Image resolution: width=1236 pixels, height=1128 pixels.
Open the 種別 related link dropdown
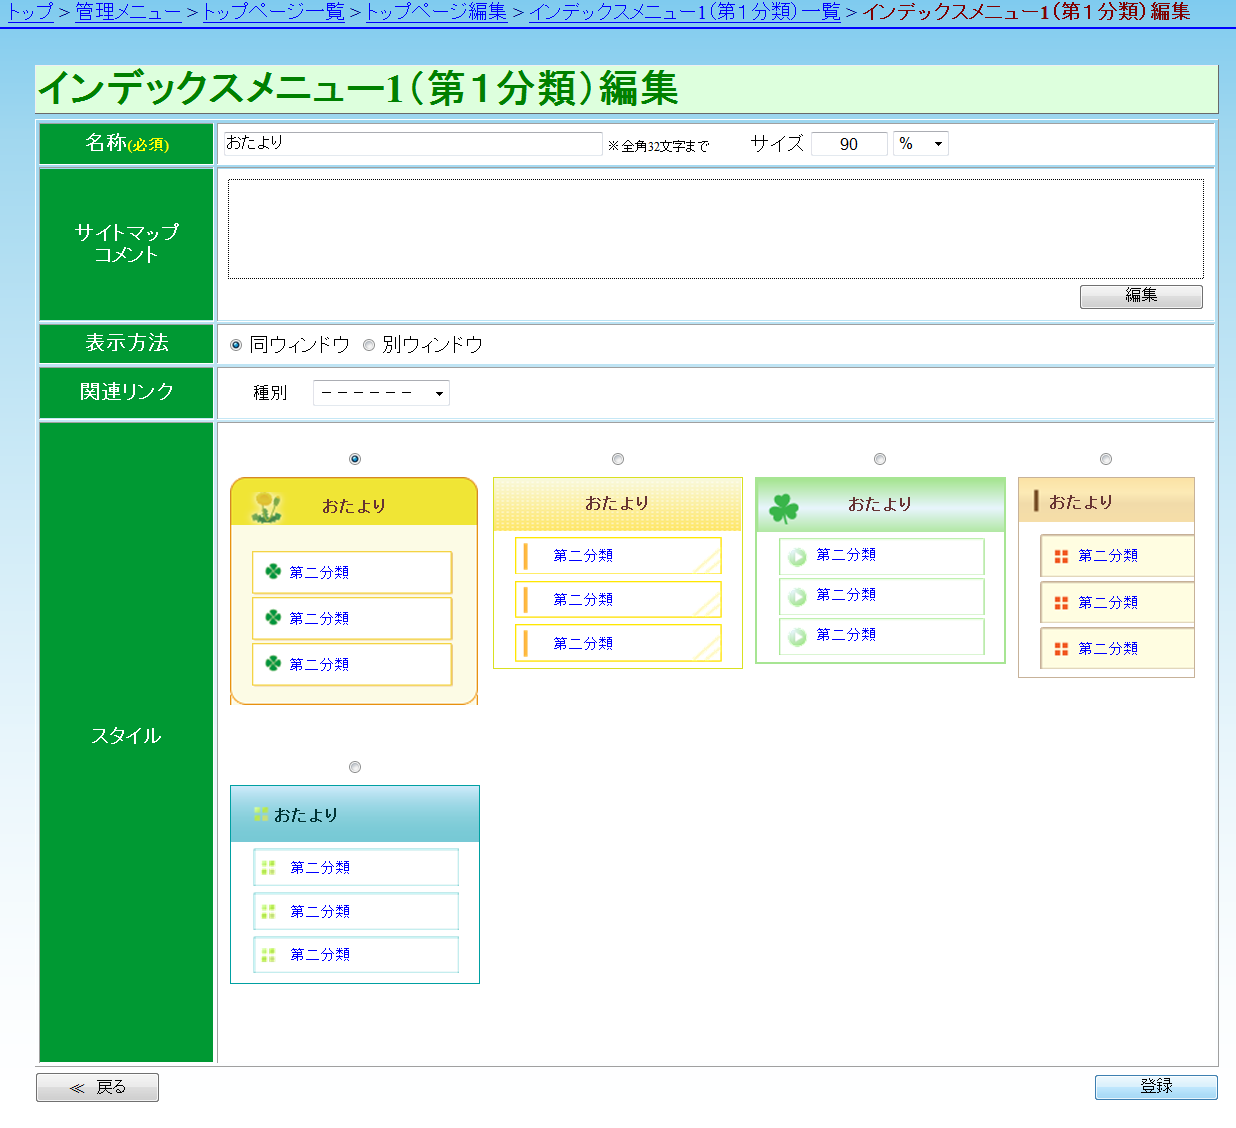point(381,393)
